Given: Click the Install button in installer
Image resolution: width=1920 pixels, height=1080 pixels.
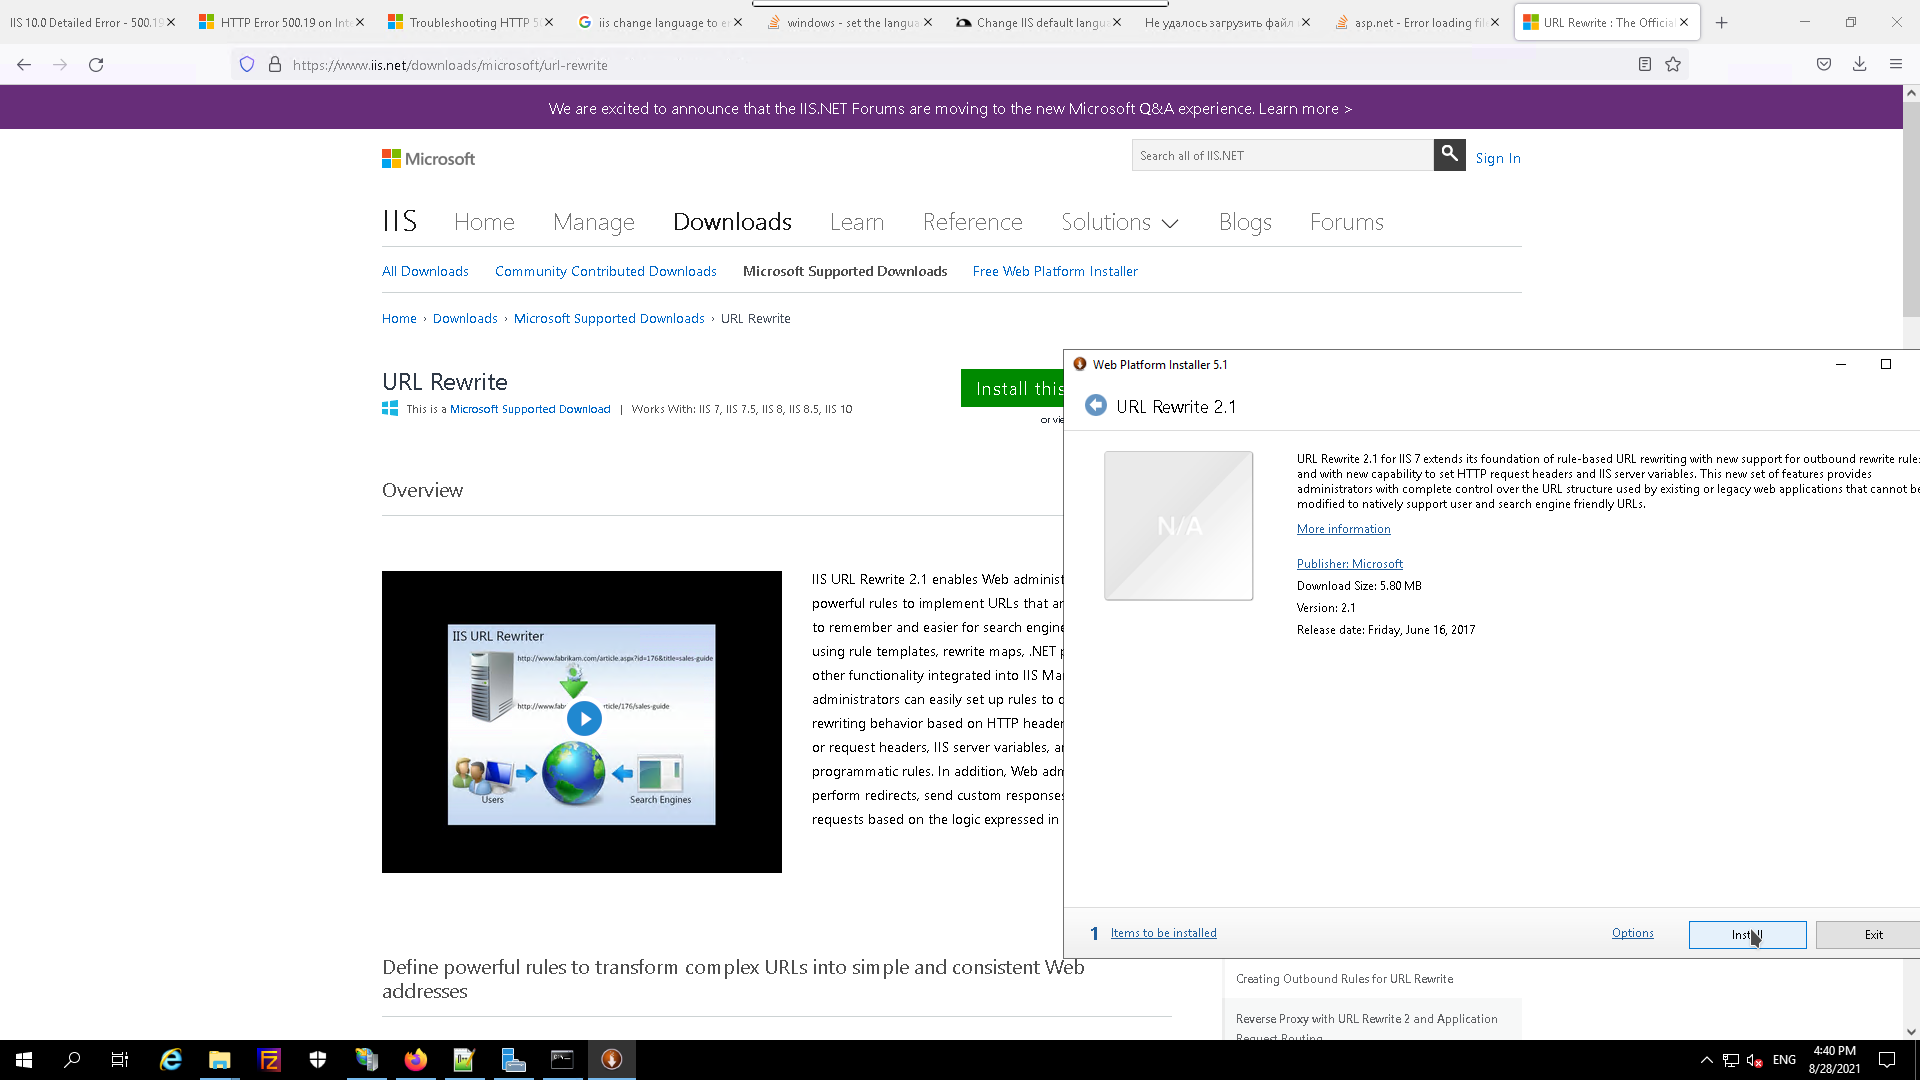Looking at the screenshot, I should click(x=1746, y=934).
